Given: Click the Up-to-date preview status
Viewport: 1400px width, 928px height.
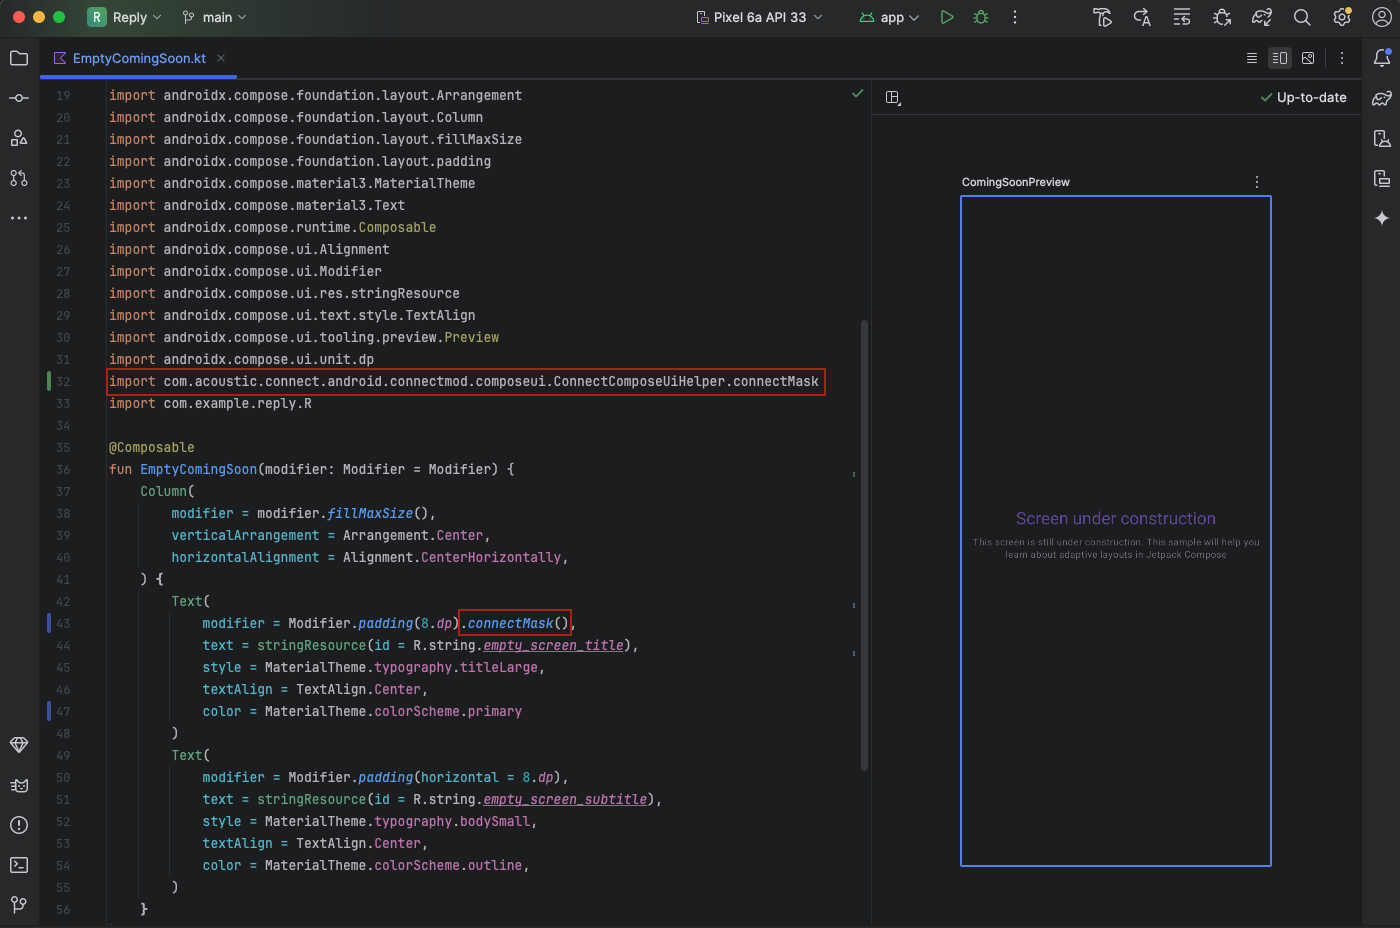Looking at the screenshot, I should [1303, 97].
